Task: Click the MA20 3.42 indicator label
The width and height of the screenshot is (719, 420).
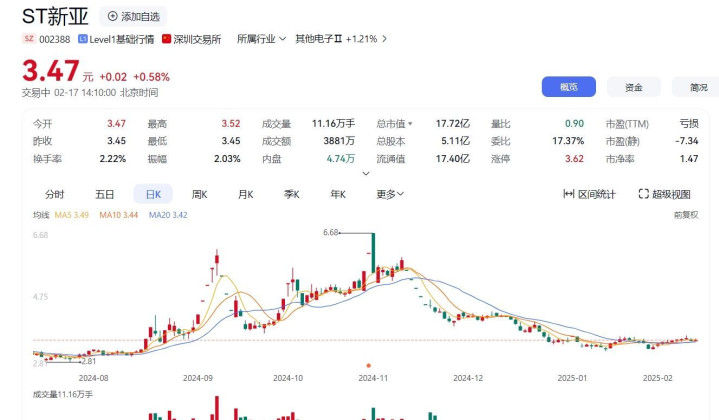Action: coord(168,215)
